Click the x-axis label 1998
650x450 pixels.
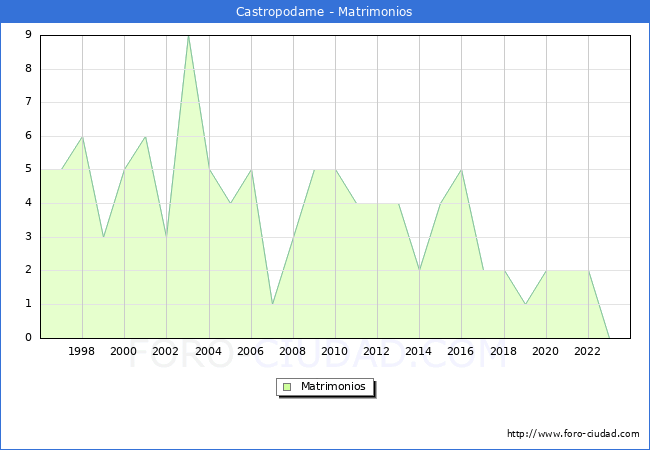point(81,351)
